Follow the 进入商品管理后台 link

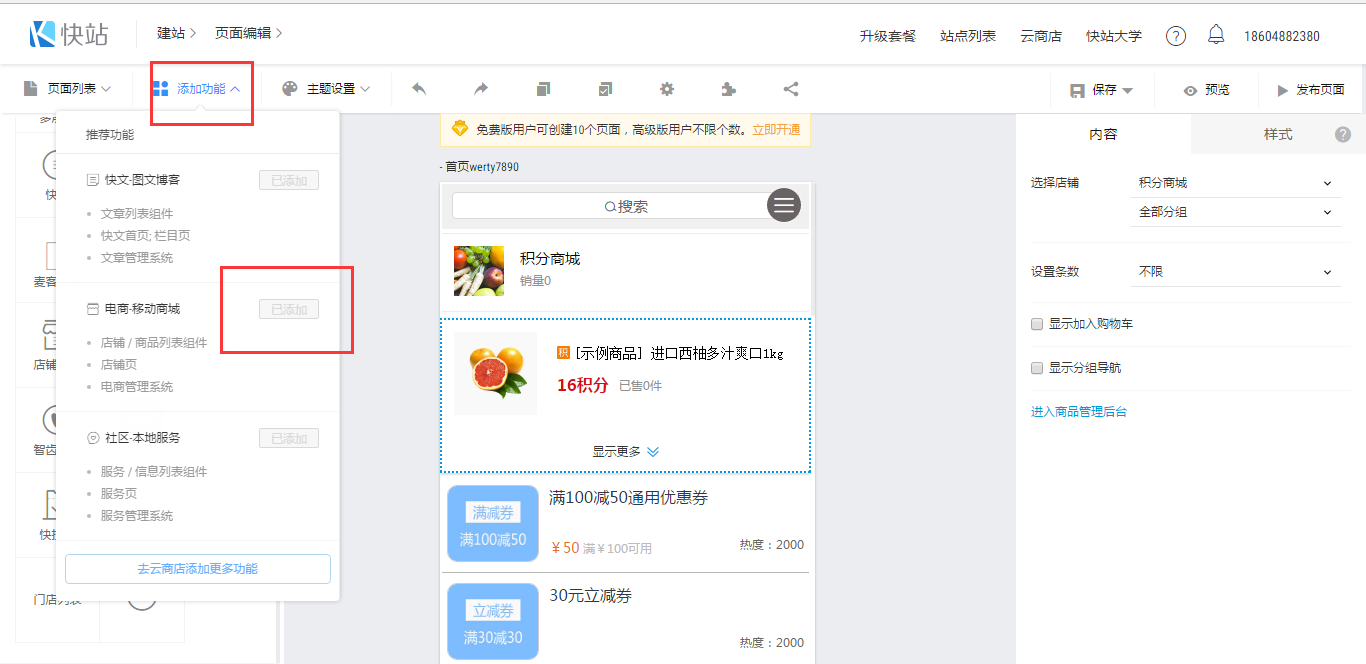click(1079, 411)
